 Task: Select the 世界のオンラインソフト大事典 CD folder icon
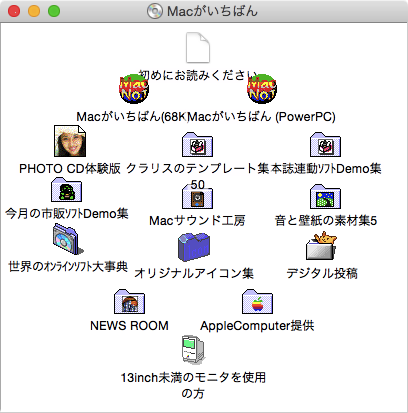coord(67,239)
